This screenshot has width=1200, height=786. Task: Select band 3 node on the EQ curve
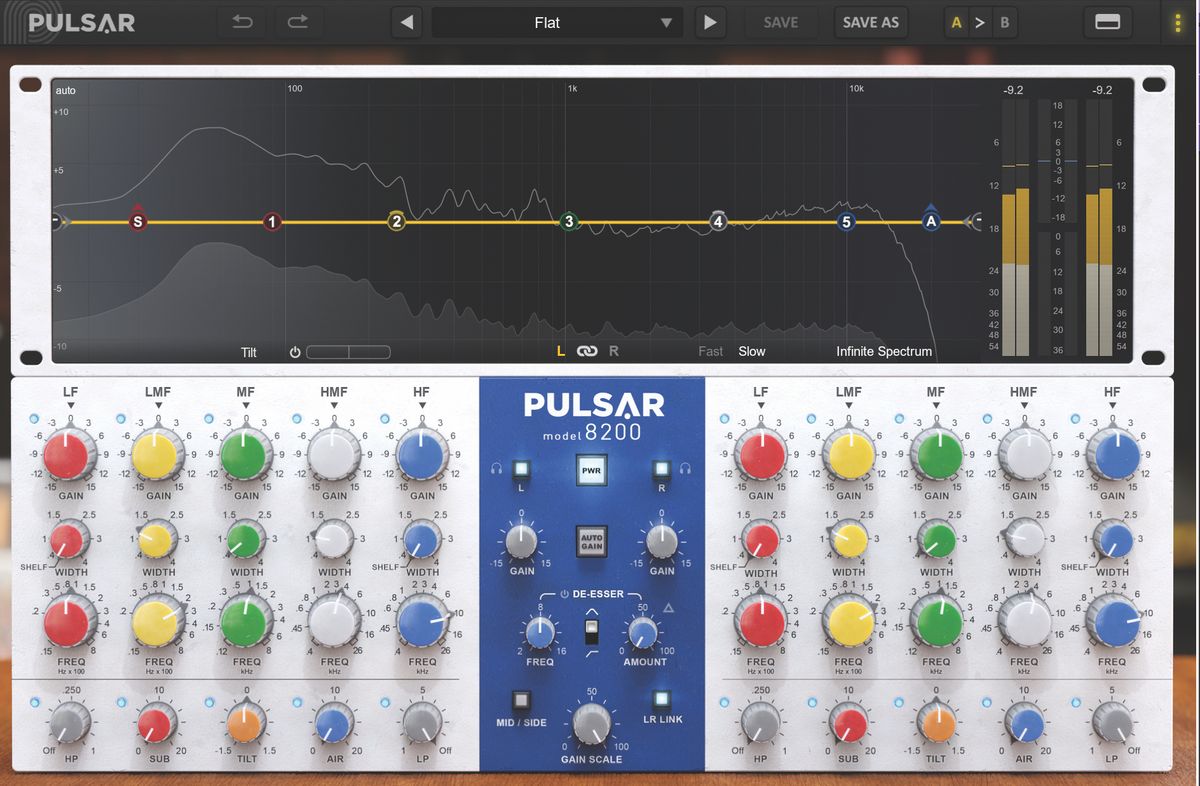(570, 221)
